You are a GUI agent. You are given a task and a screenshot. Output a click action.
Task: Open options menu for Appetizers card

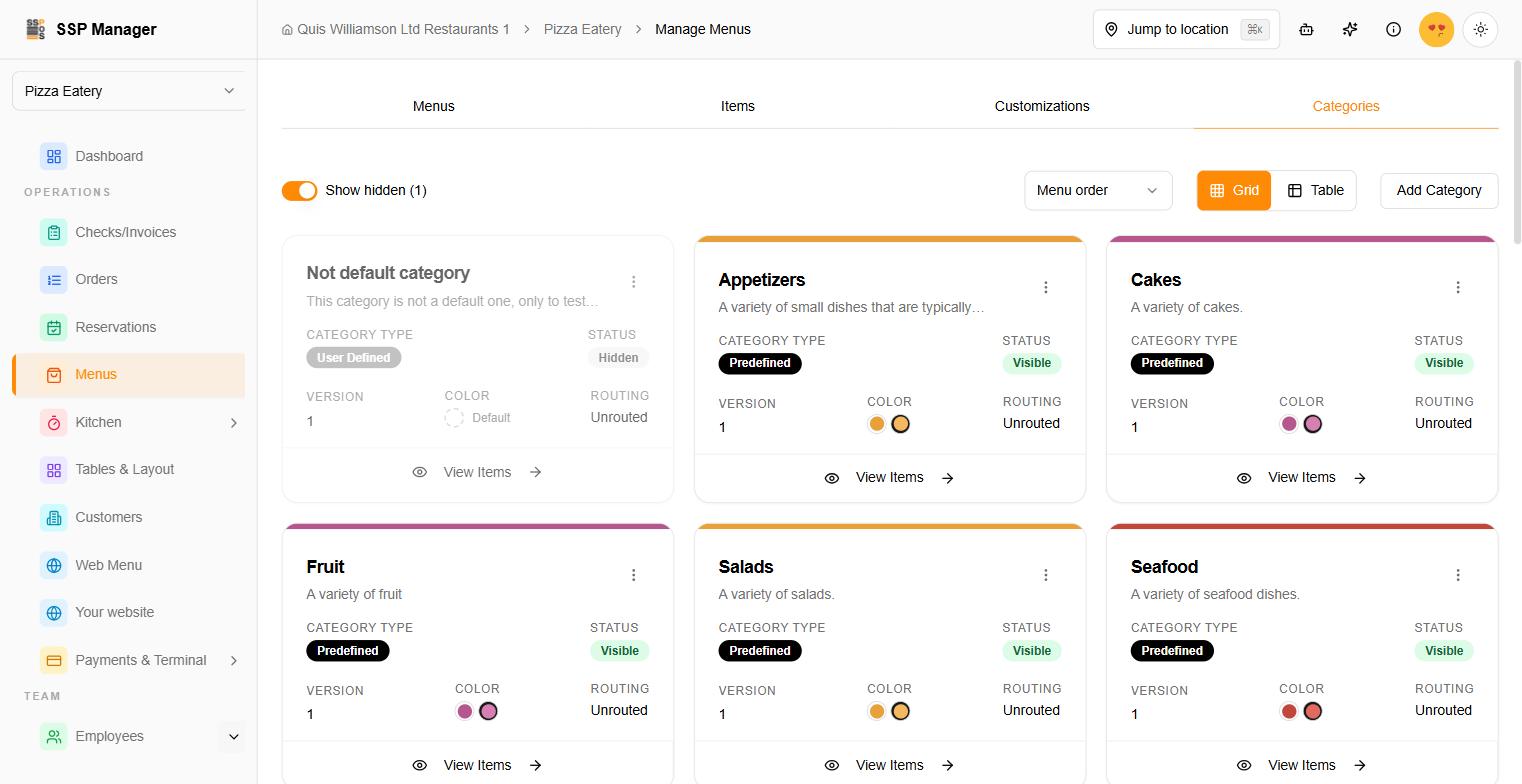point(1046,288)
